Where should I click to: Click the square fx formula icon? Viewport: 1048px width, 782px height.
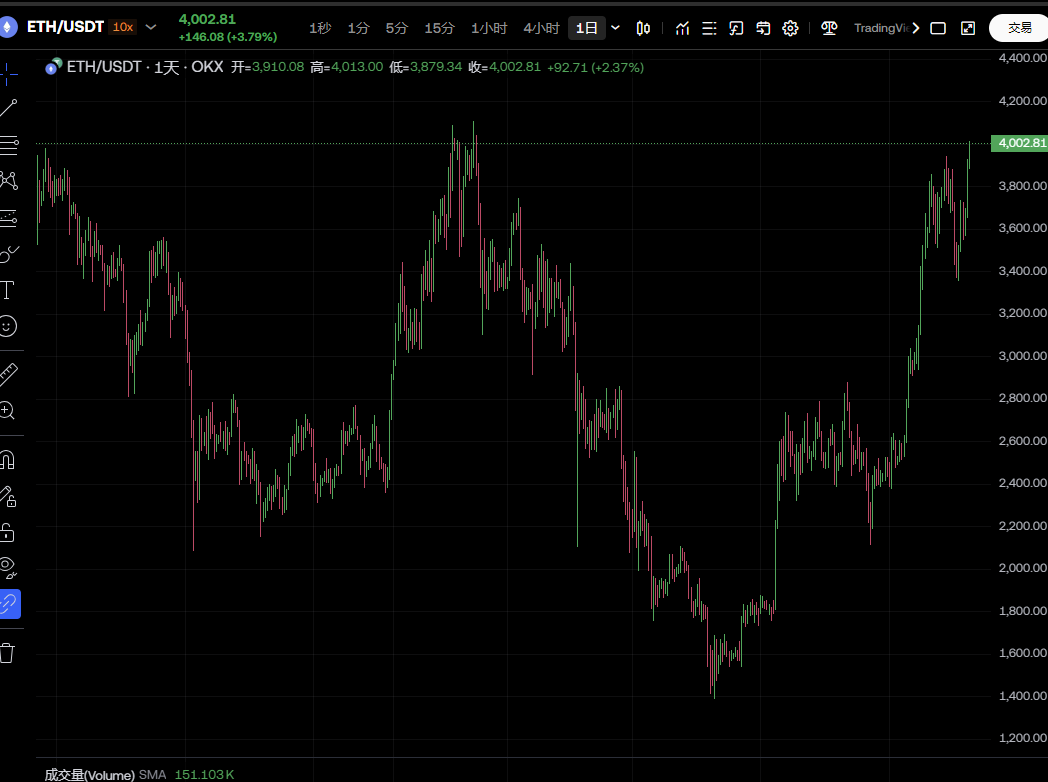click(x=736, y=28)
